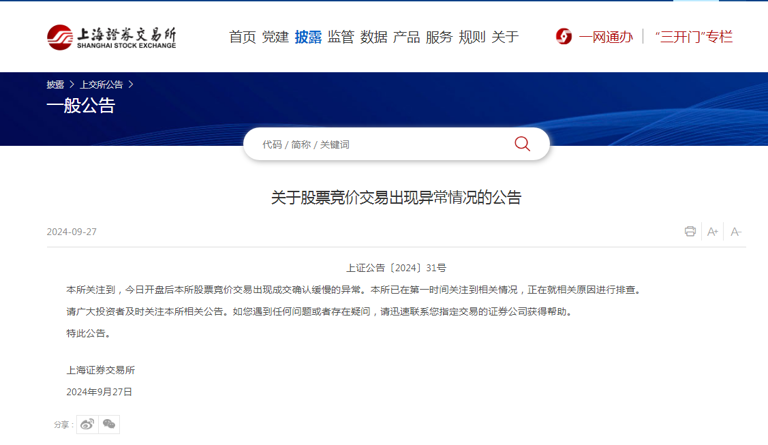The image size is (768, 445).
Task: Open the 一网通办 link
Action: pos(606,37)
